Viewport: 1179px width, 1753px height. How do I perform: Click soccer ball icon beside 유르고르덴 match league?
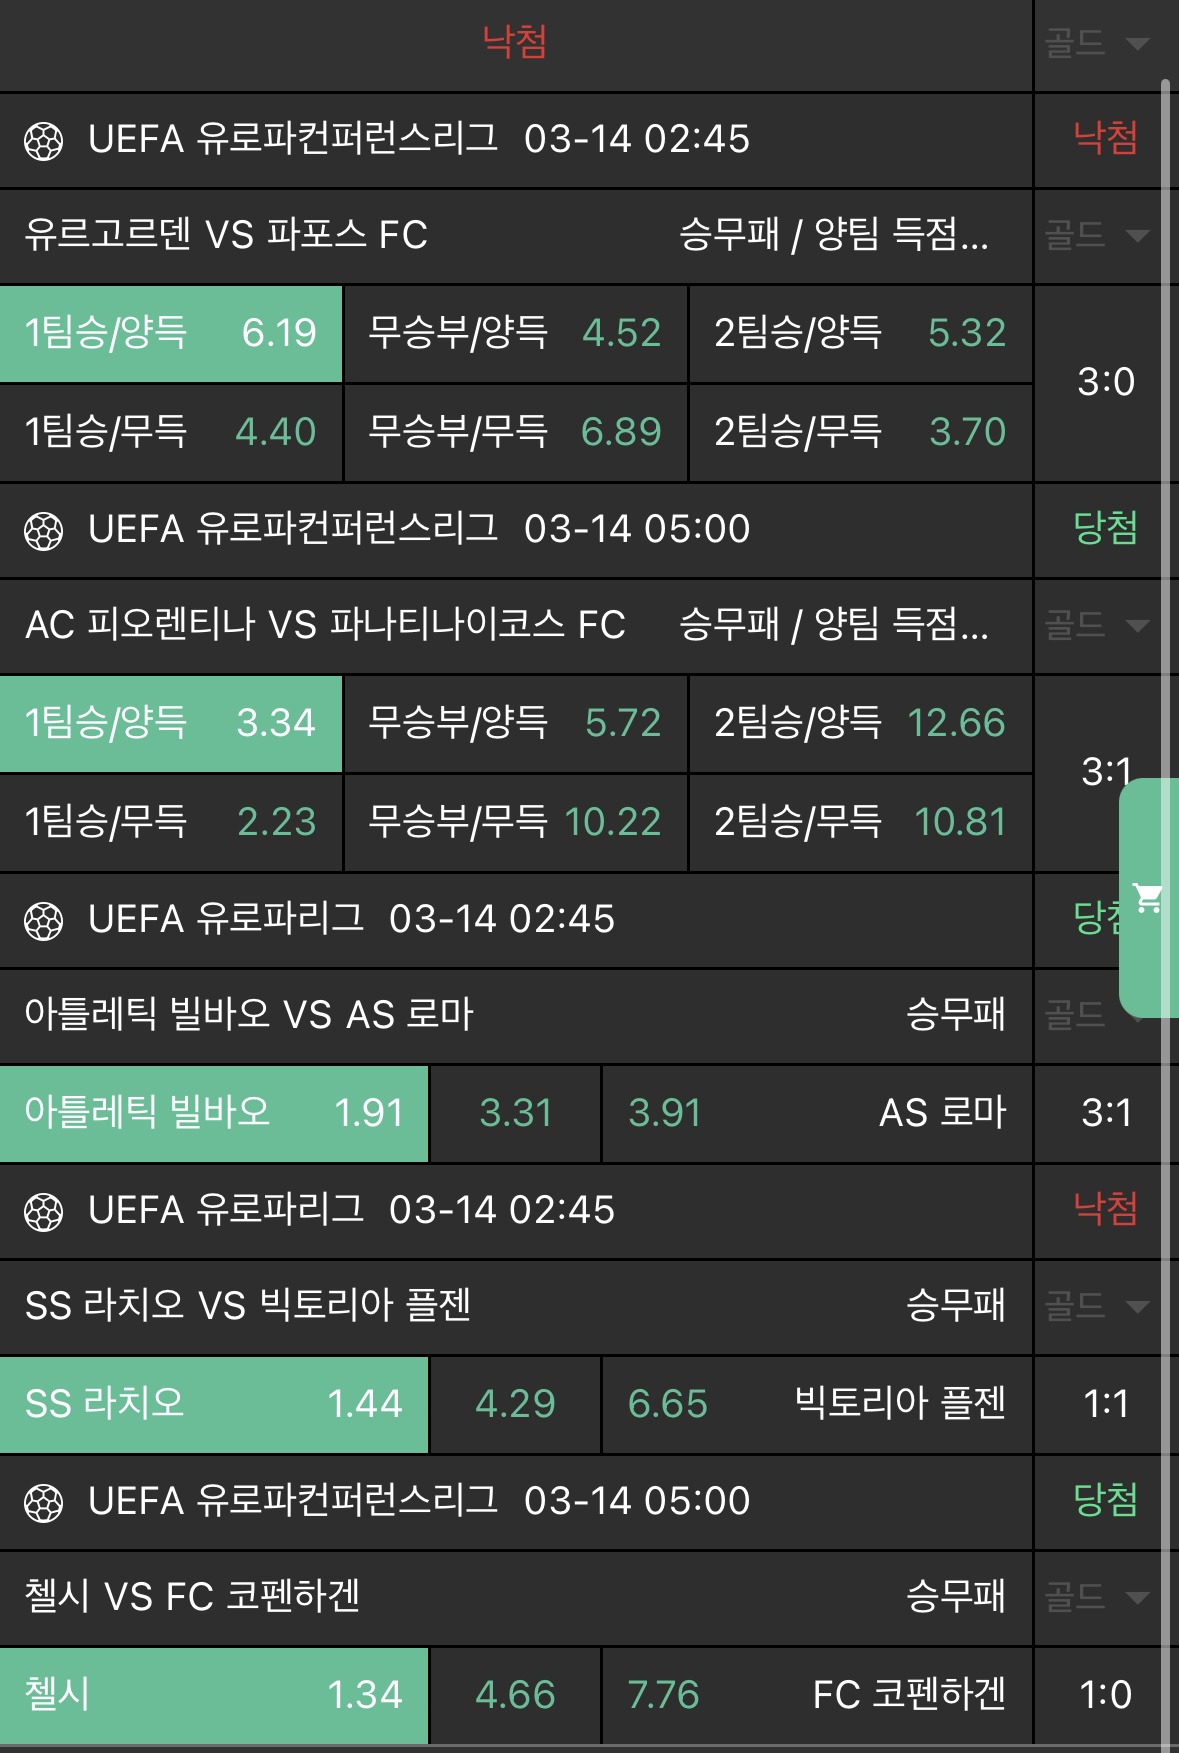point(44,141)
